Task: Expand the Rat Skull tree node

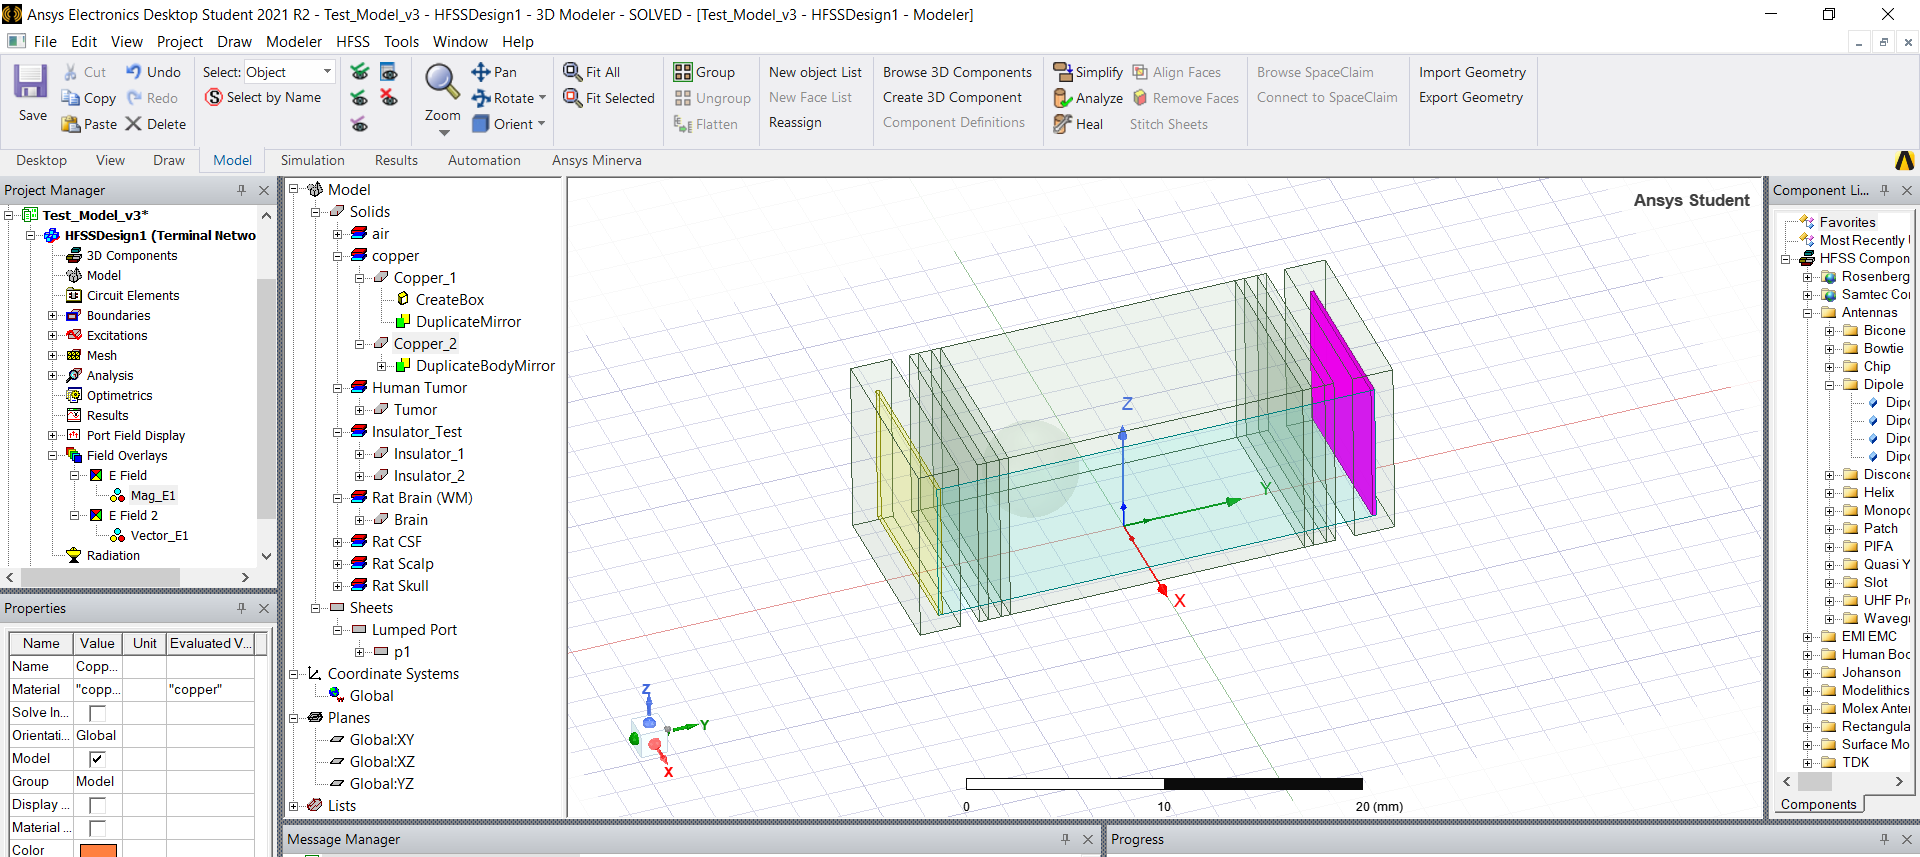Action: point(338,586)
